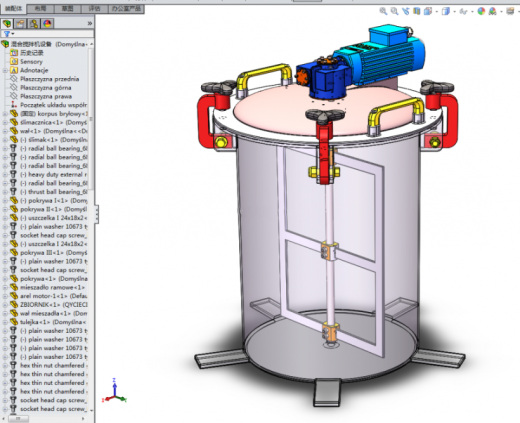Open the Apply Scene icon
Viewport: 520px width, 423px height.
pyautogui.click(x=492, y=11)
